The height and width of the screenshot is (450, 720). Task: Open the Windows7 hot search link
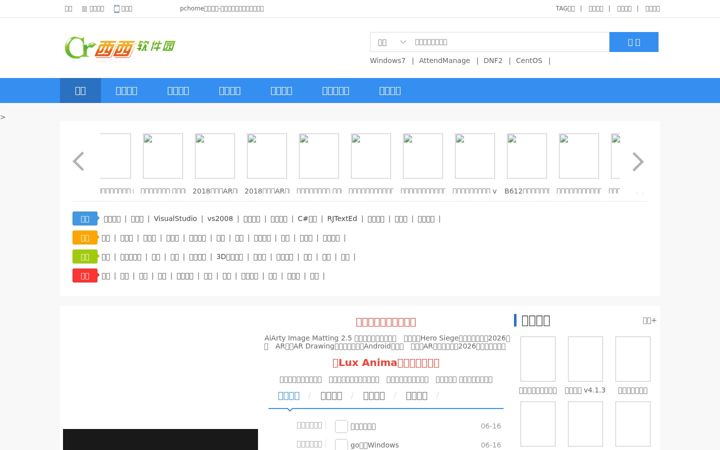point(388,61)
